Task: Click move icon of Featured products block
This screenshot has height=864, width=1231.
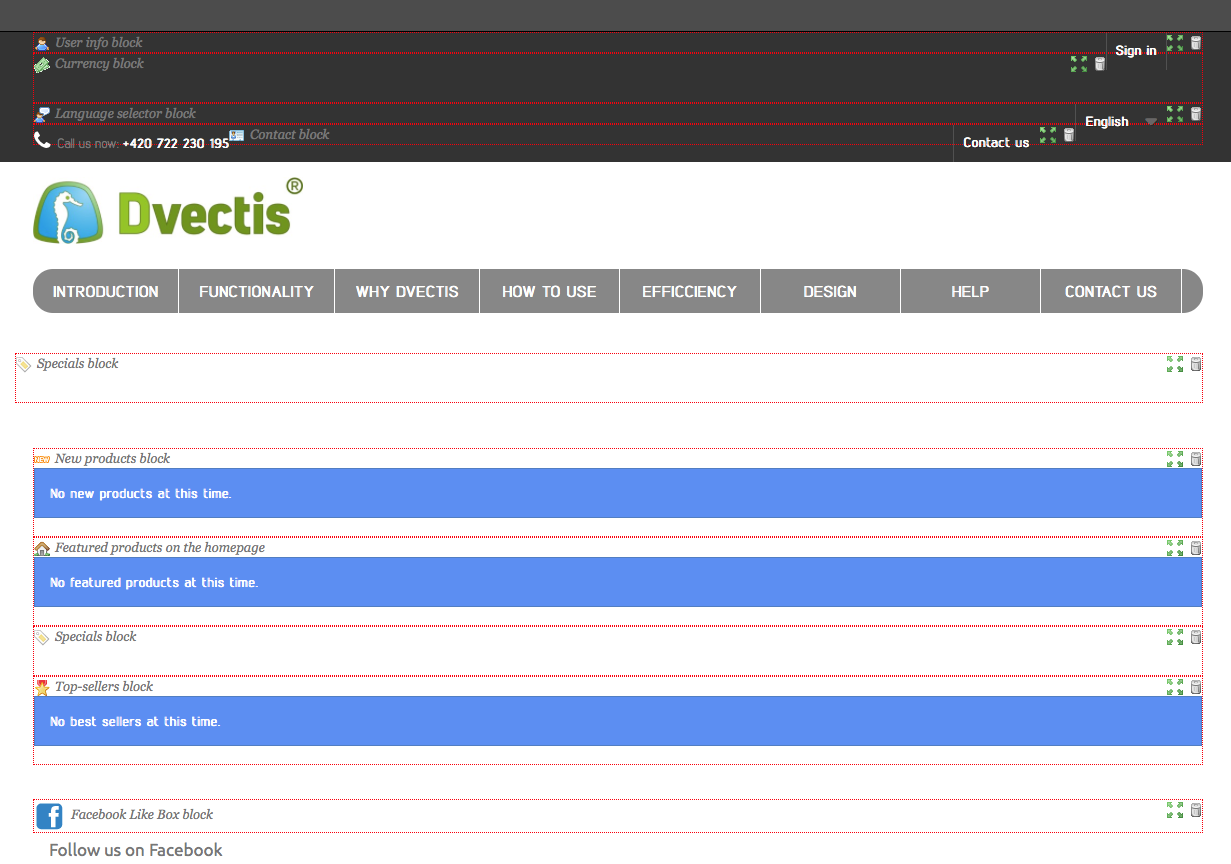Action: point(1175,548)
